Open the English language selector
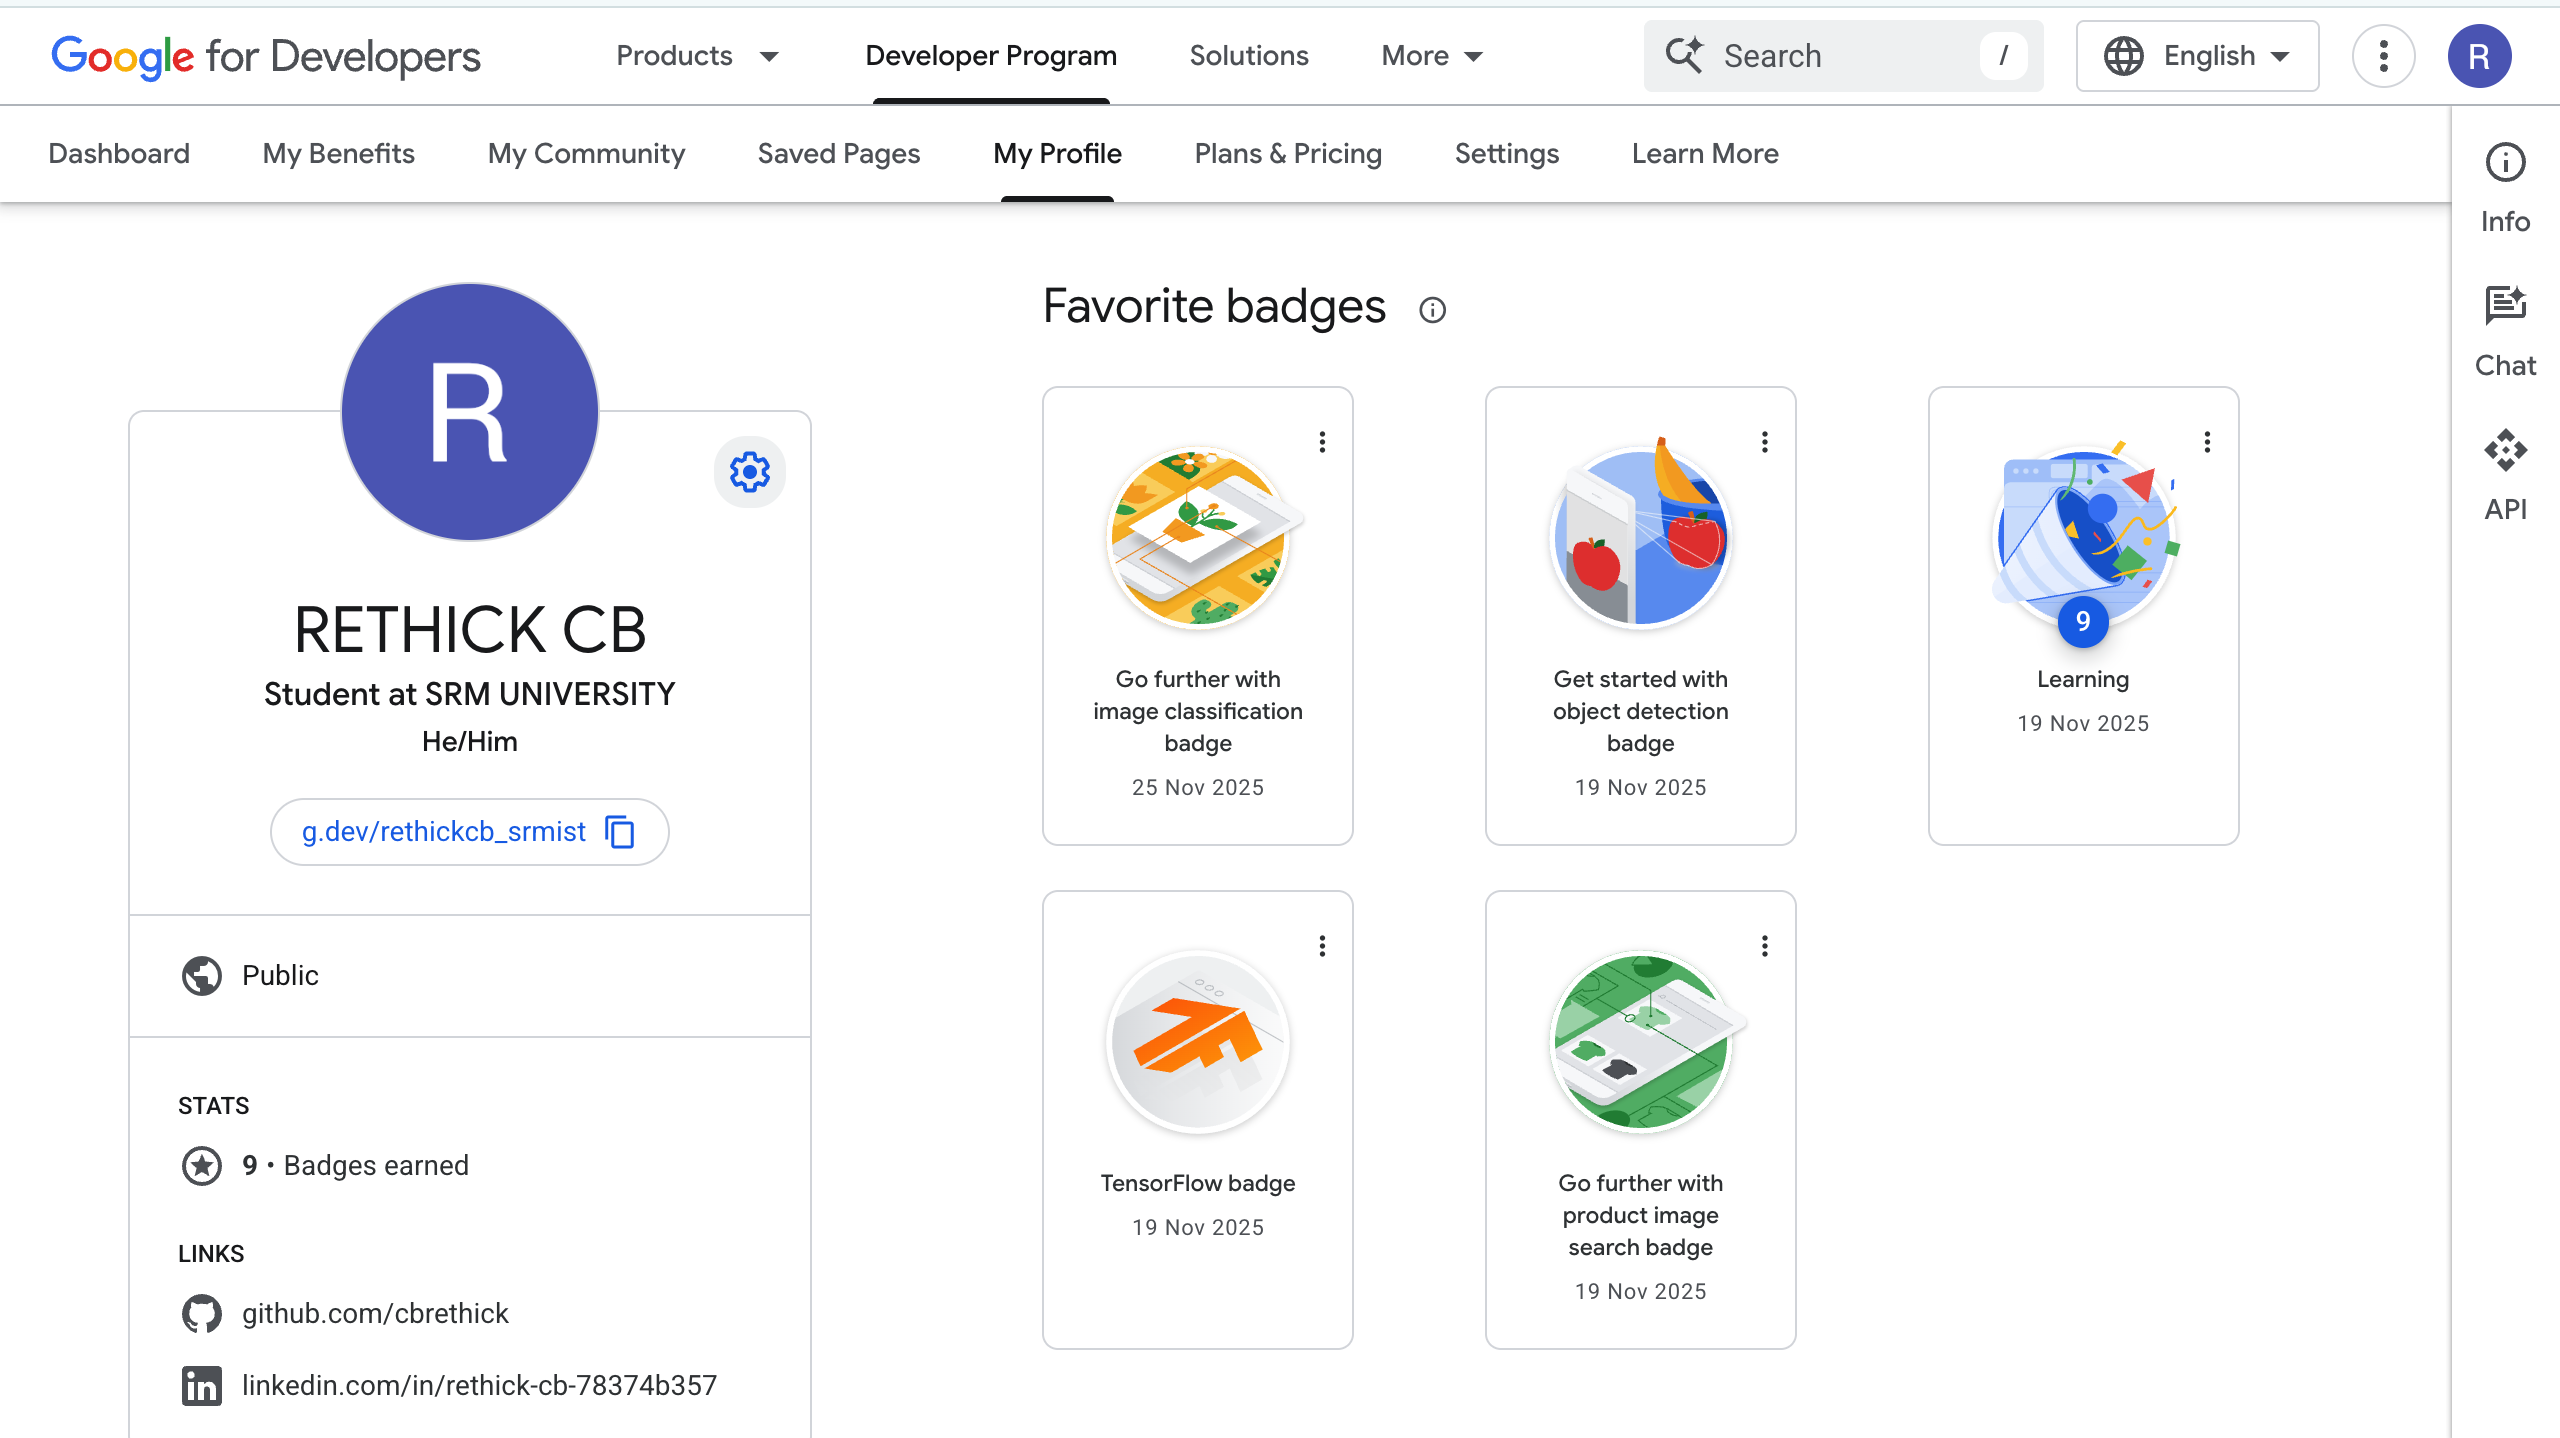 pyautogui.click(x=2197, y=56)
